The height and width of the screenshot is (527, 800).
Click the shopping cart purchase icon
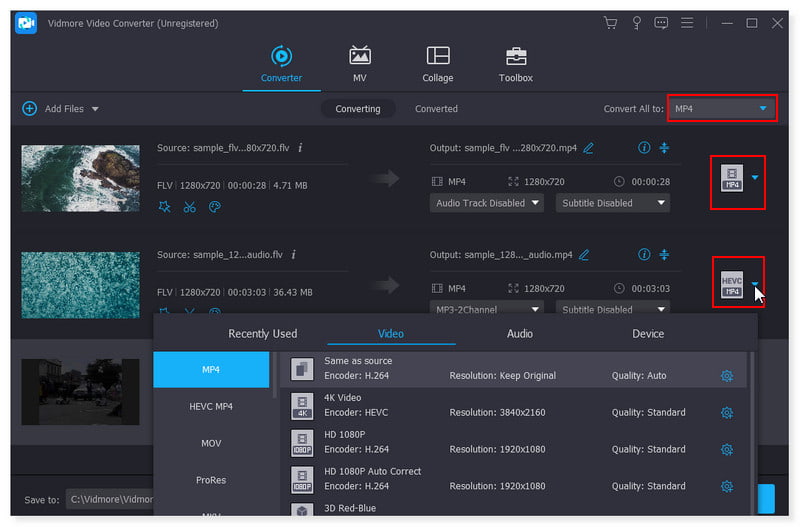tap(610, 23)
